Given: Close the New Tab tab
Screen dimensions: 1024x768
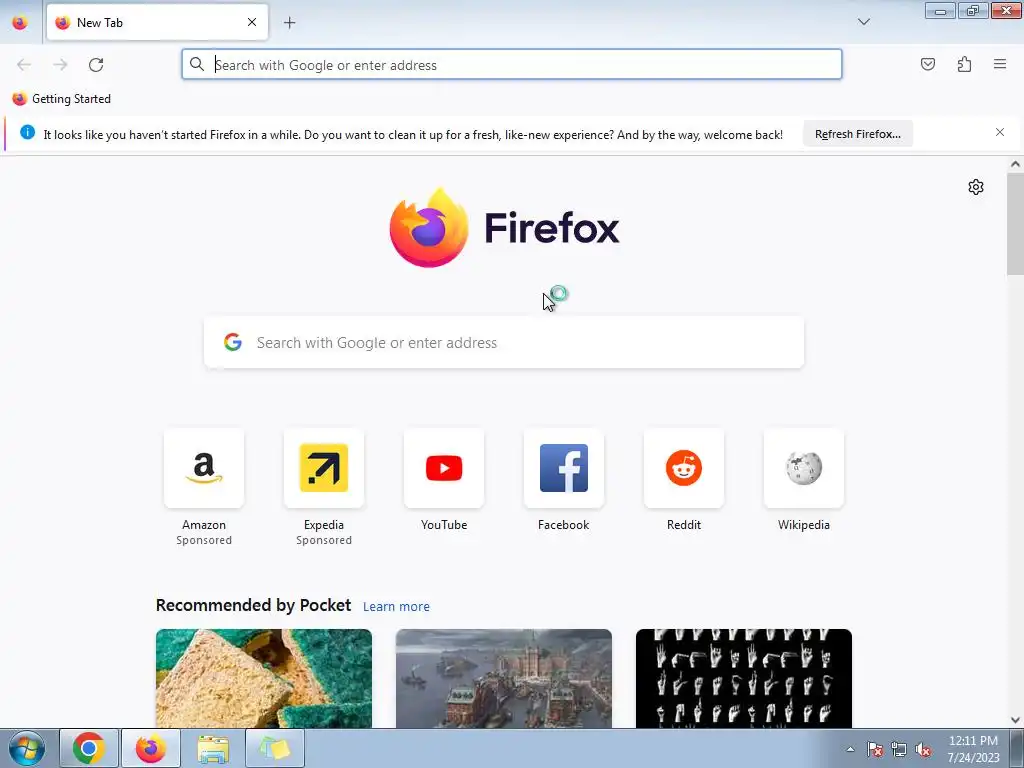Looking at the screenshot, I should tap(252, 22).
